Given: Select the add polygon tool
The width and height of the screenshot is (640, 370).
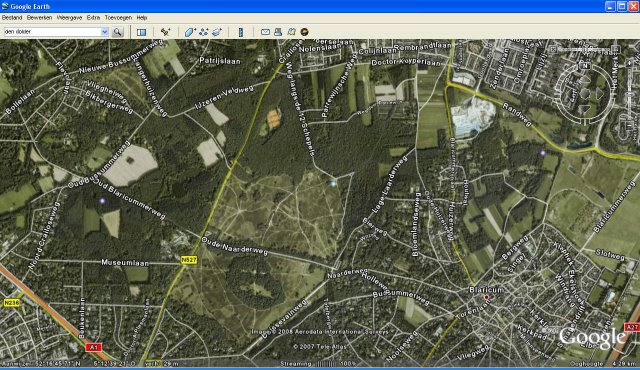Looking at the screenshot, I should pyautogui.click(x=190, y=32).
